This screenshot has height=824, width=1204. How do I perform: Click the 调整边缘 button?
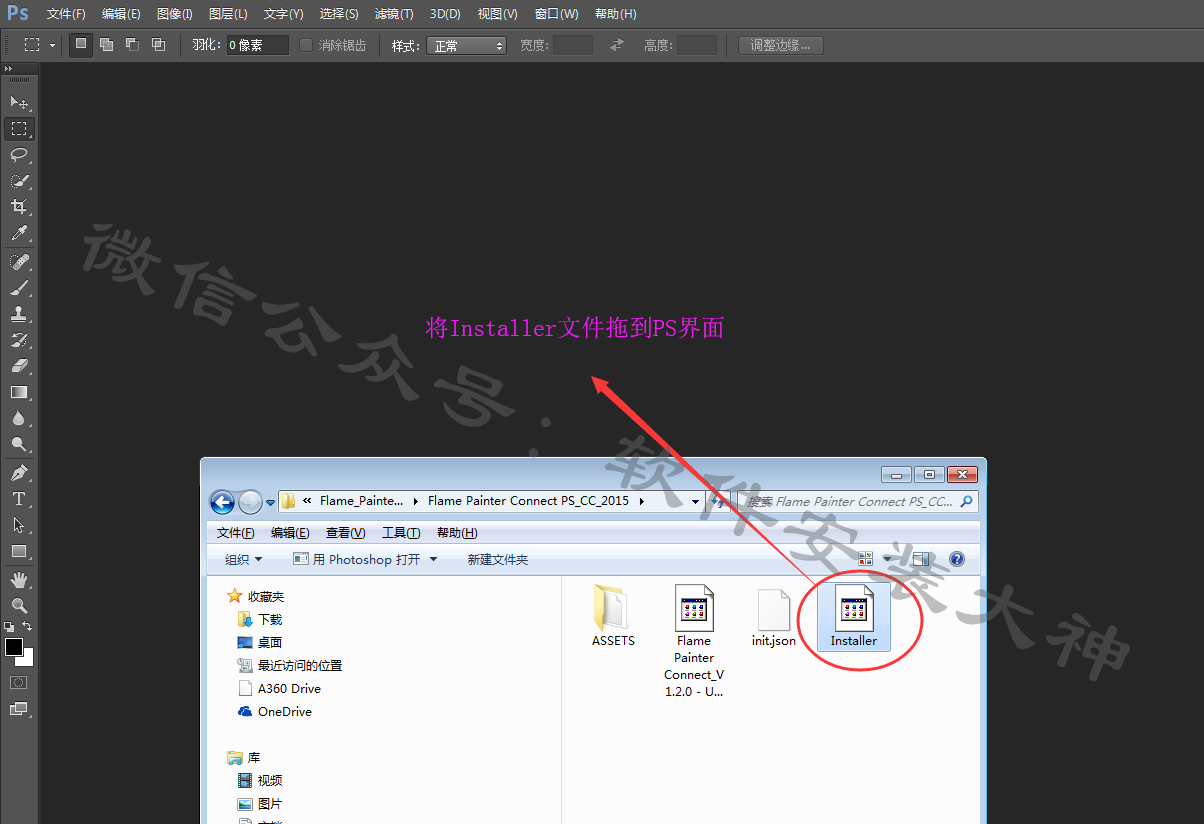(781, 45)
